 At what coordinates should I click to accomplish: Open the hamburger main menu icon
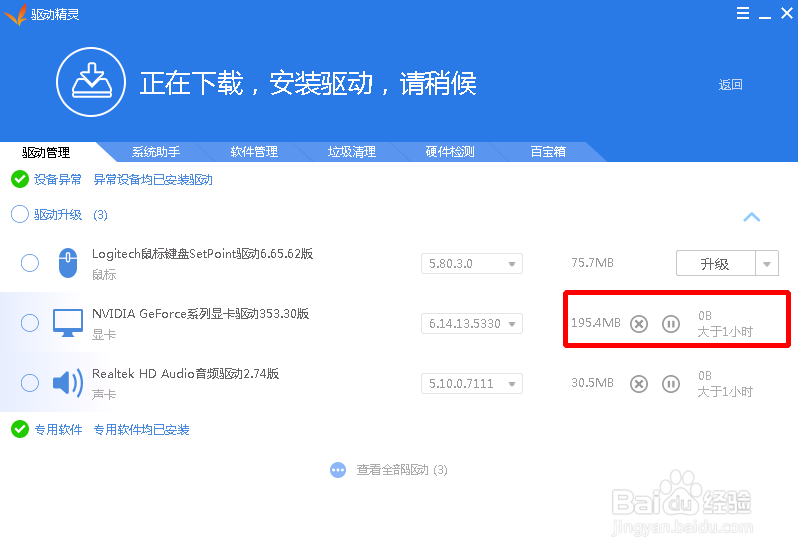pyautogui.click(x=743, y=13)
